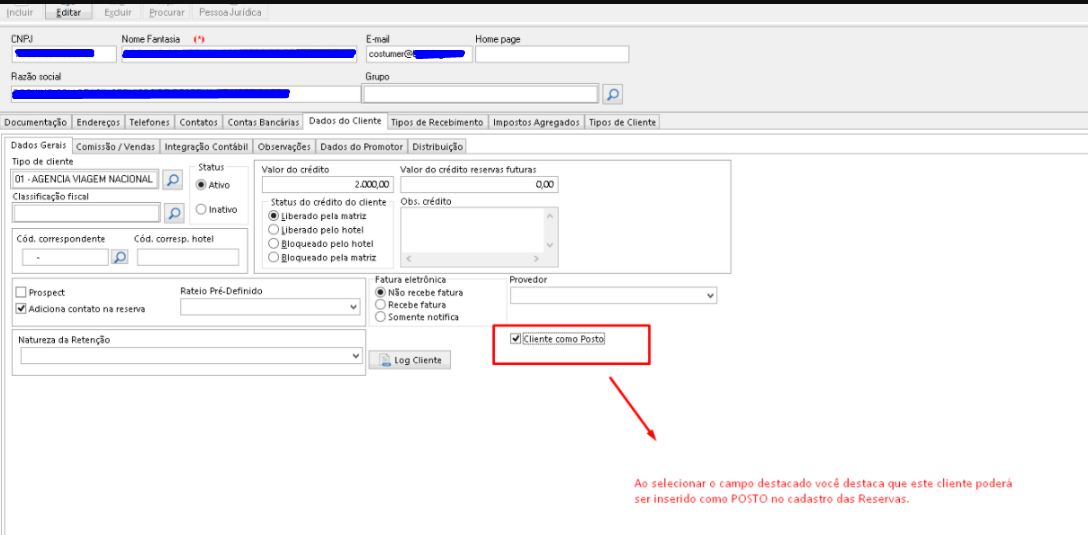Image resolution: width=1088 pixels, height=535 pixels.
Task: Select the Ativo status option
Action: click(202, 185)
